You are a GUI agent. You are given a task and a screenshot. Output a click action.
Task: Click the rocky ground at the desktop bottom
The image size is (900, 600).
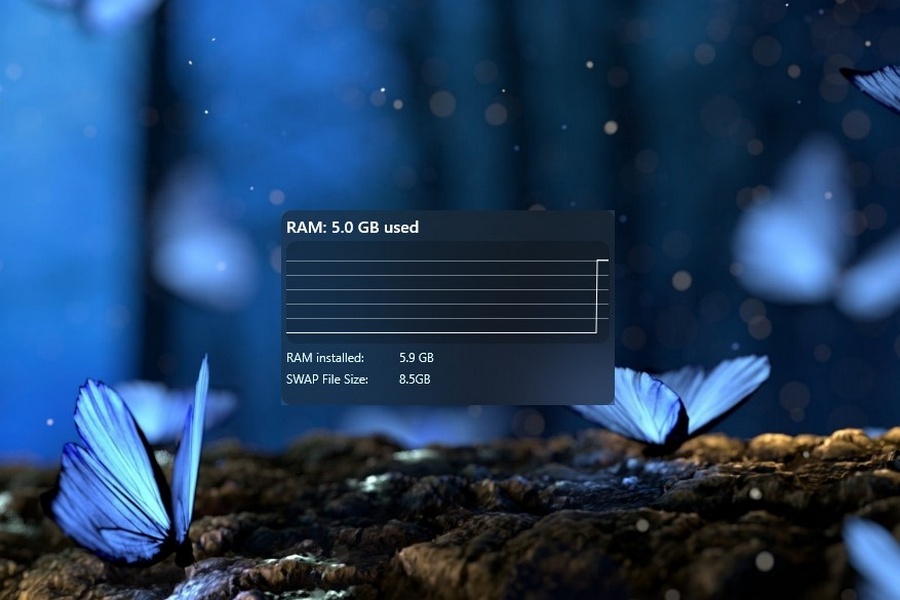450,520
